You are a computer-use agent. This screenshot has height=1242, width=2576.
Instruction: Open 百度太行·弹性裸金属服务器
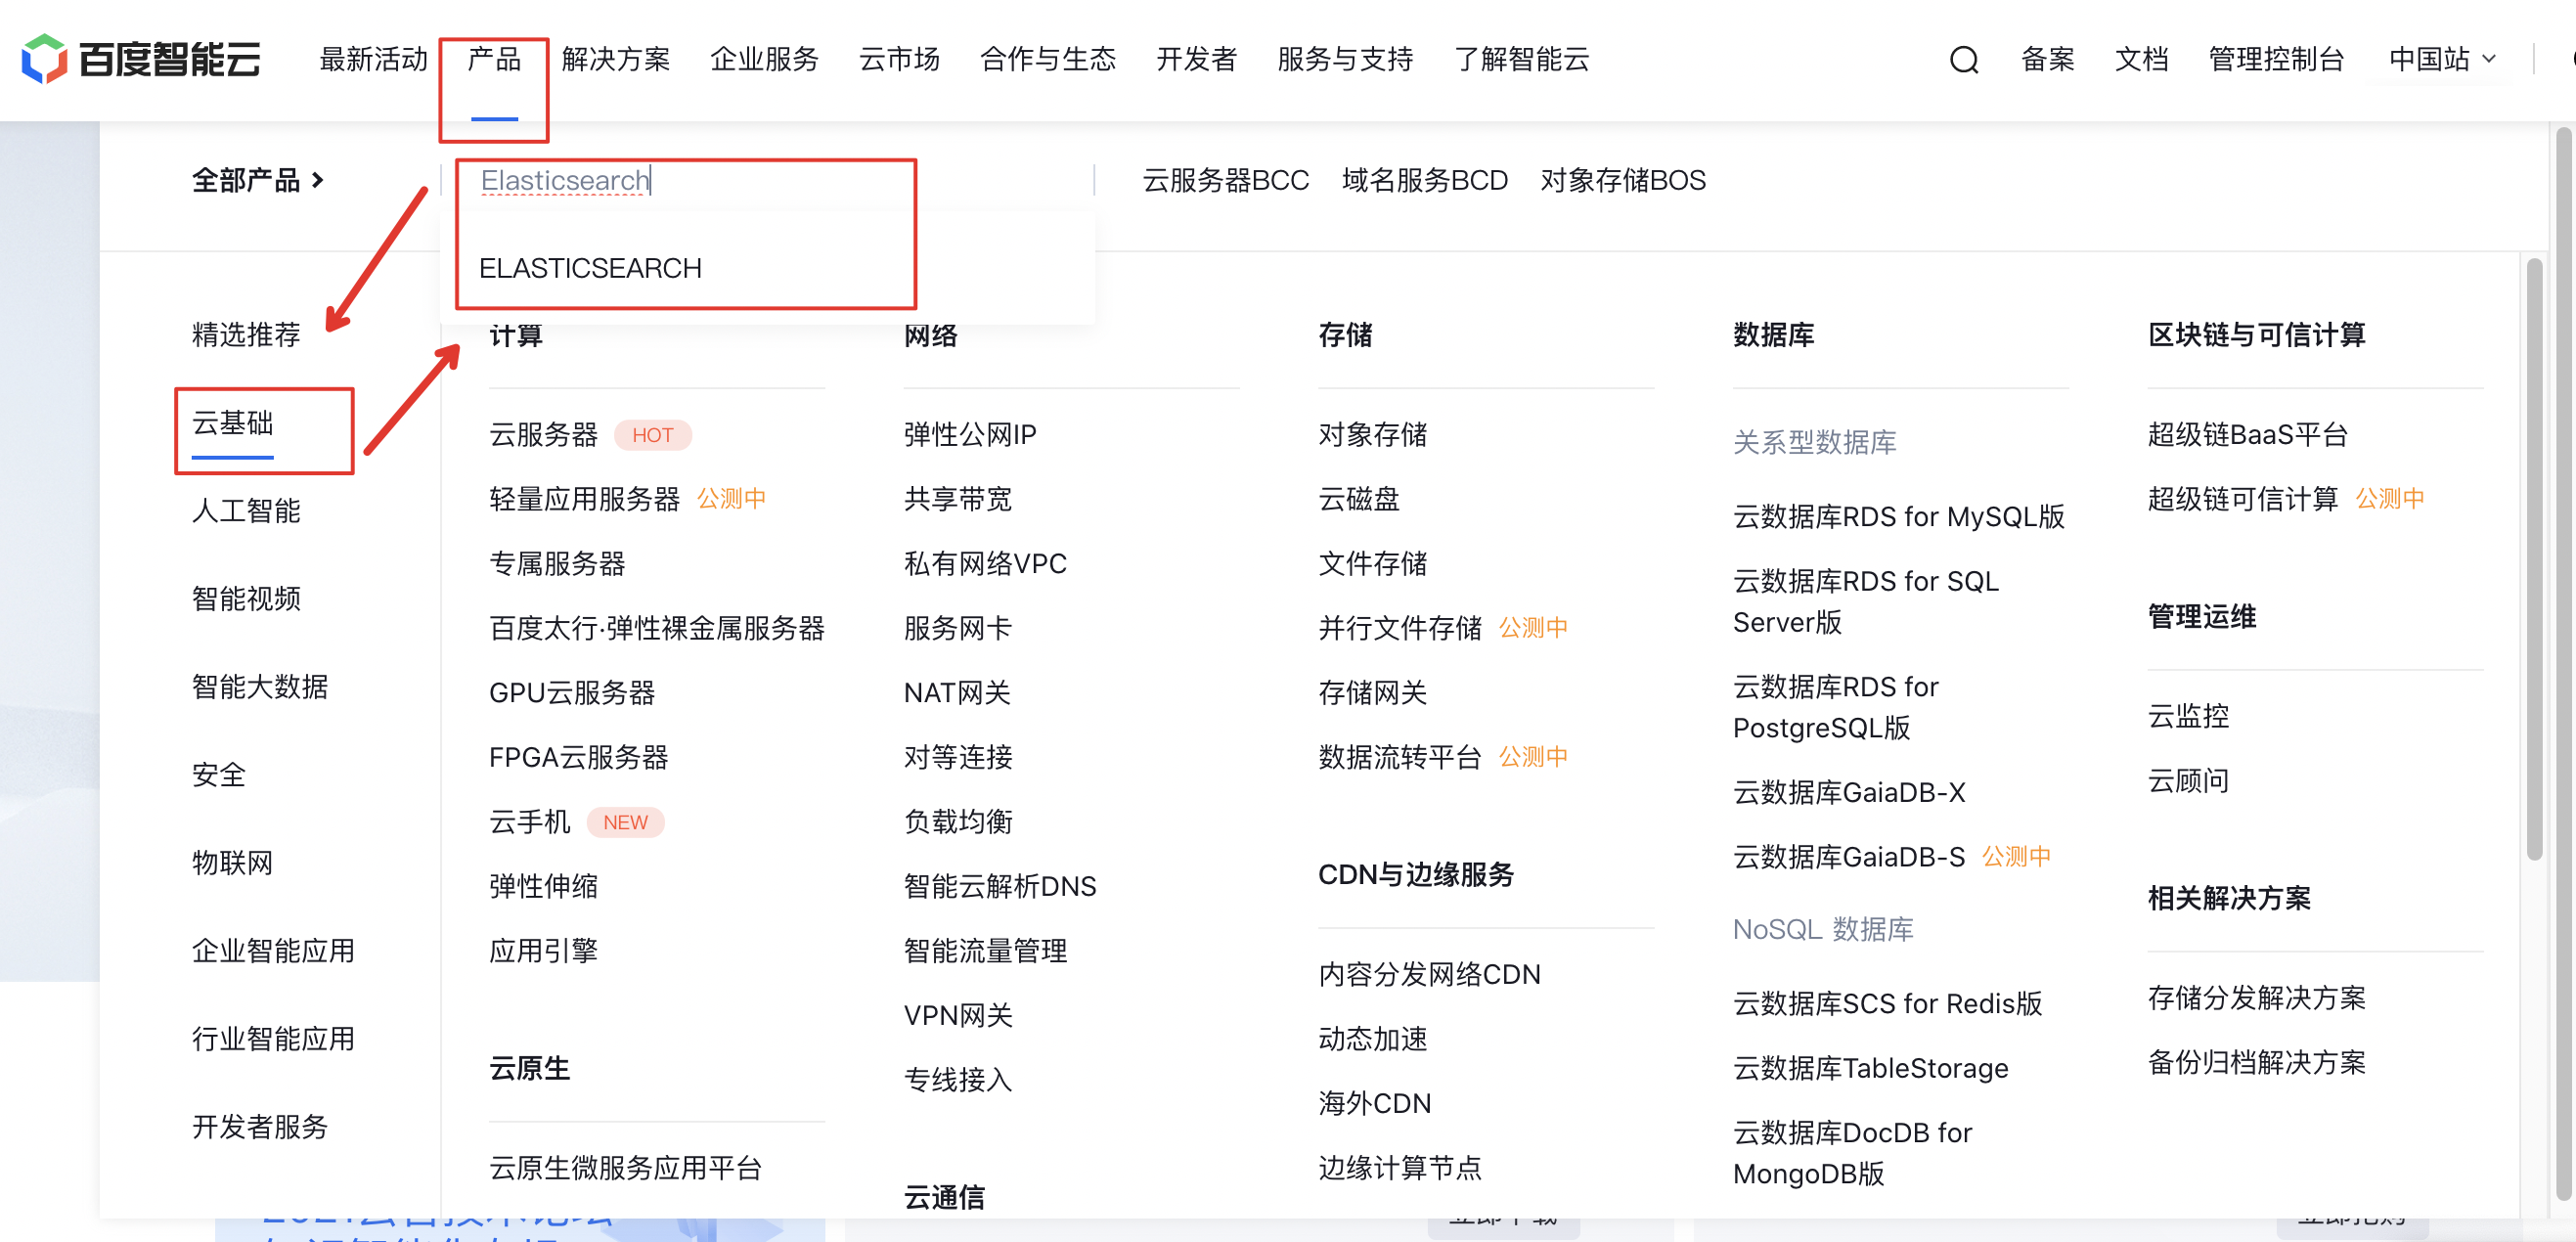click(x=657, y=627)
